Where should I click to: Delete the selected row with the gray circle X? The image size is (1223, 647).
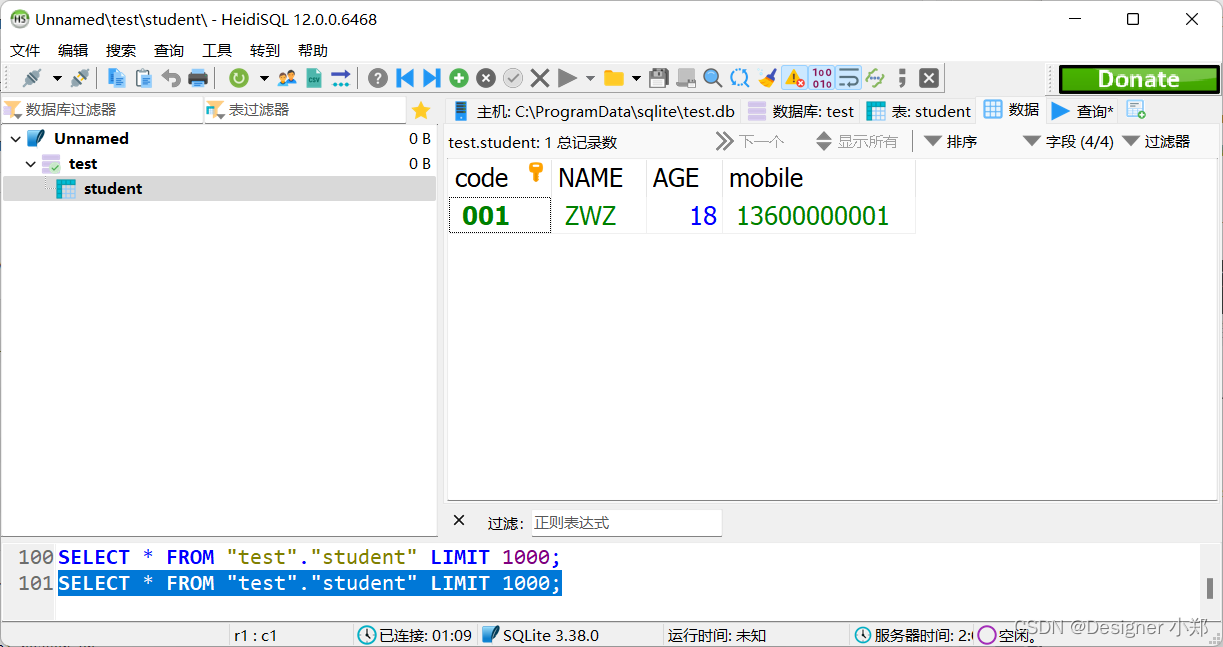click(486, 78)
